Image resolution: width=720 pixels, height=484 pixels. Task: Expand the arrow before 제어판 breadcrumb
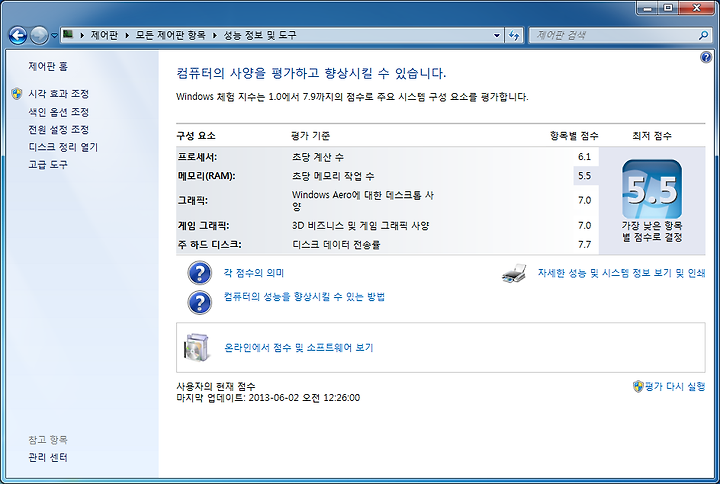82,35
